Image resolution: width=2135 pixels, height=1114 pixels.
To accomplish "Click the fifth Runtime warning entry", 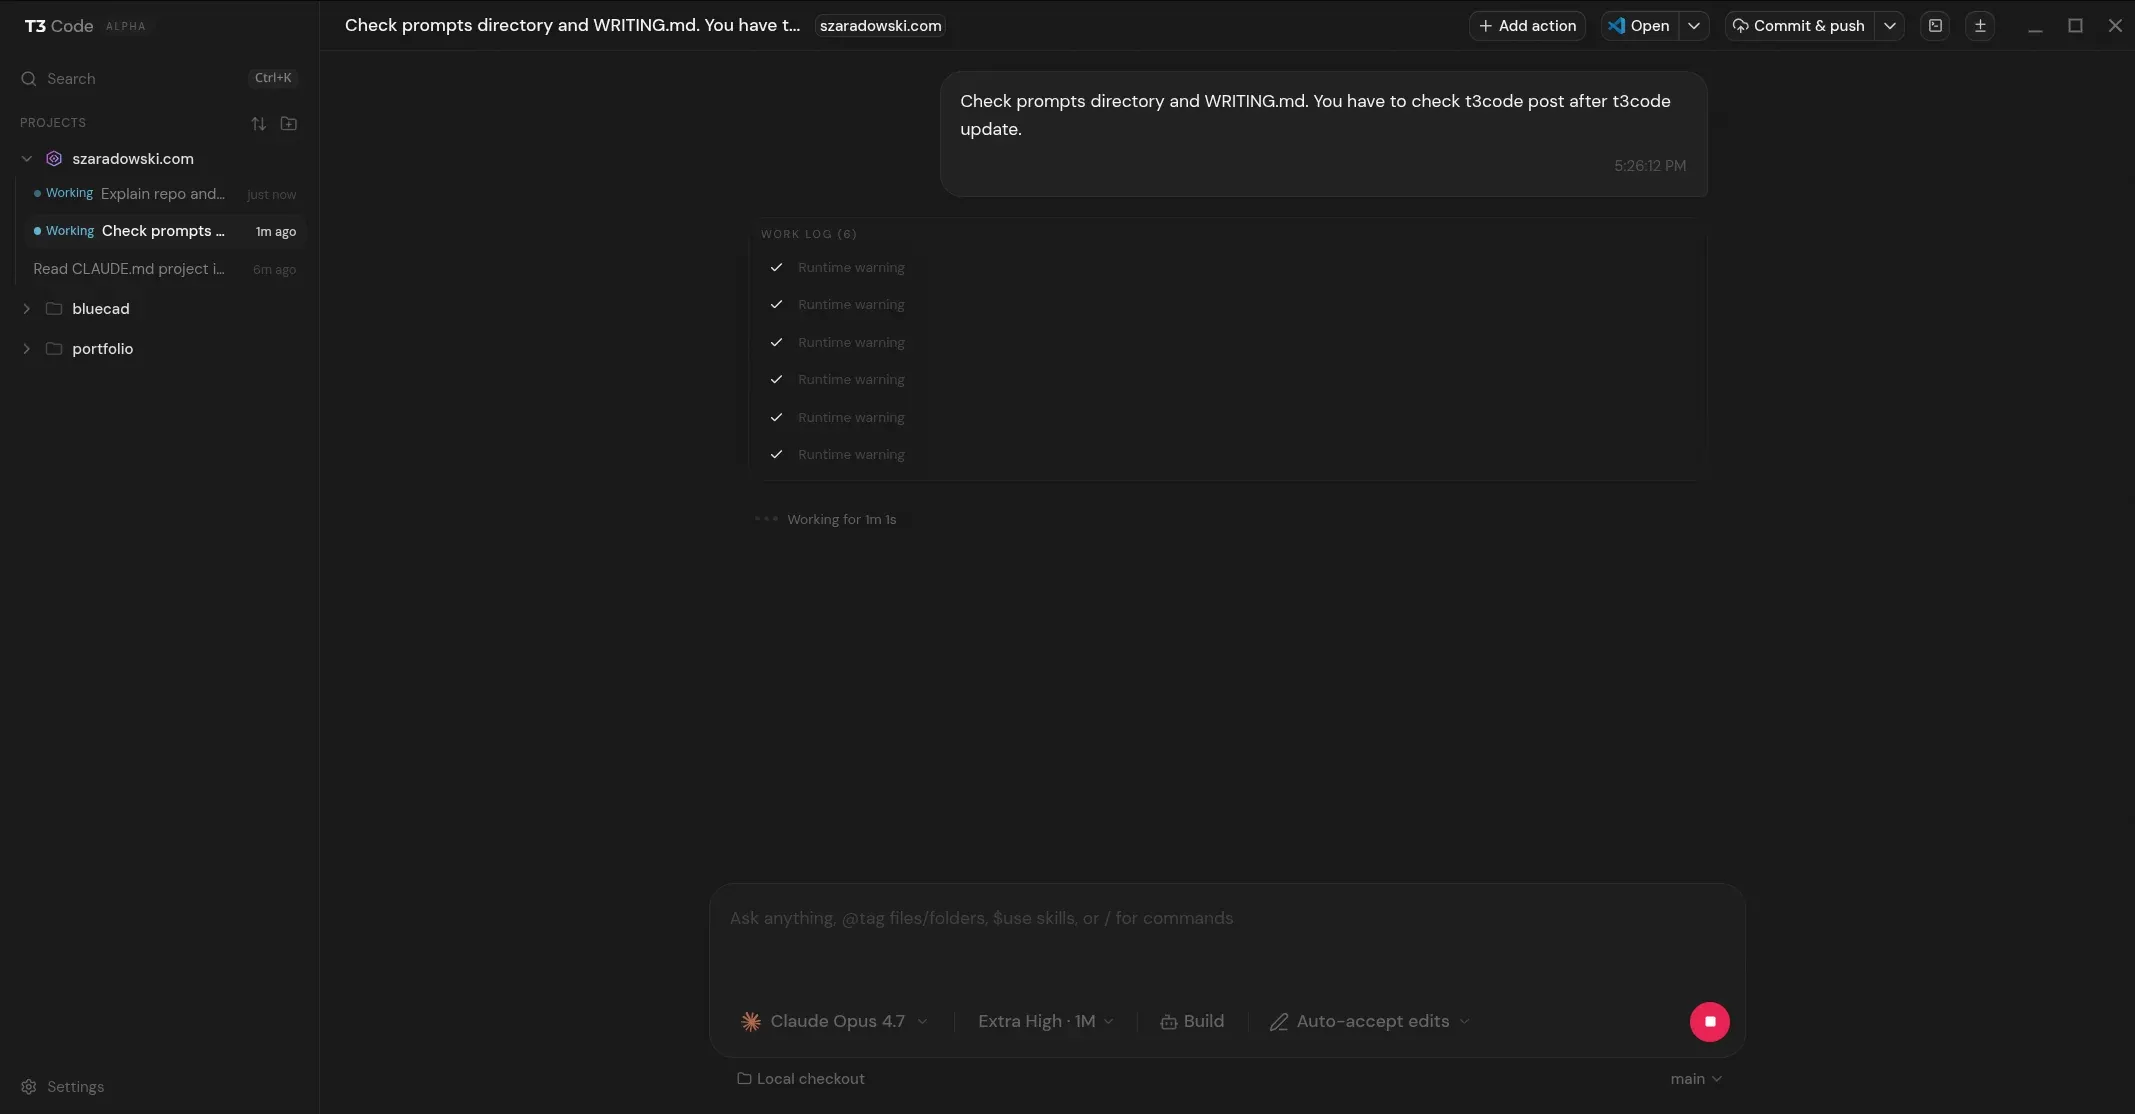I will 838,418.
